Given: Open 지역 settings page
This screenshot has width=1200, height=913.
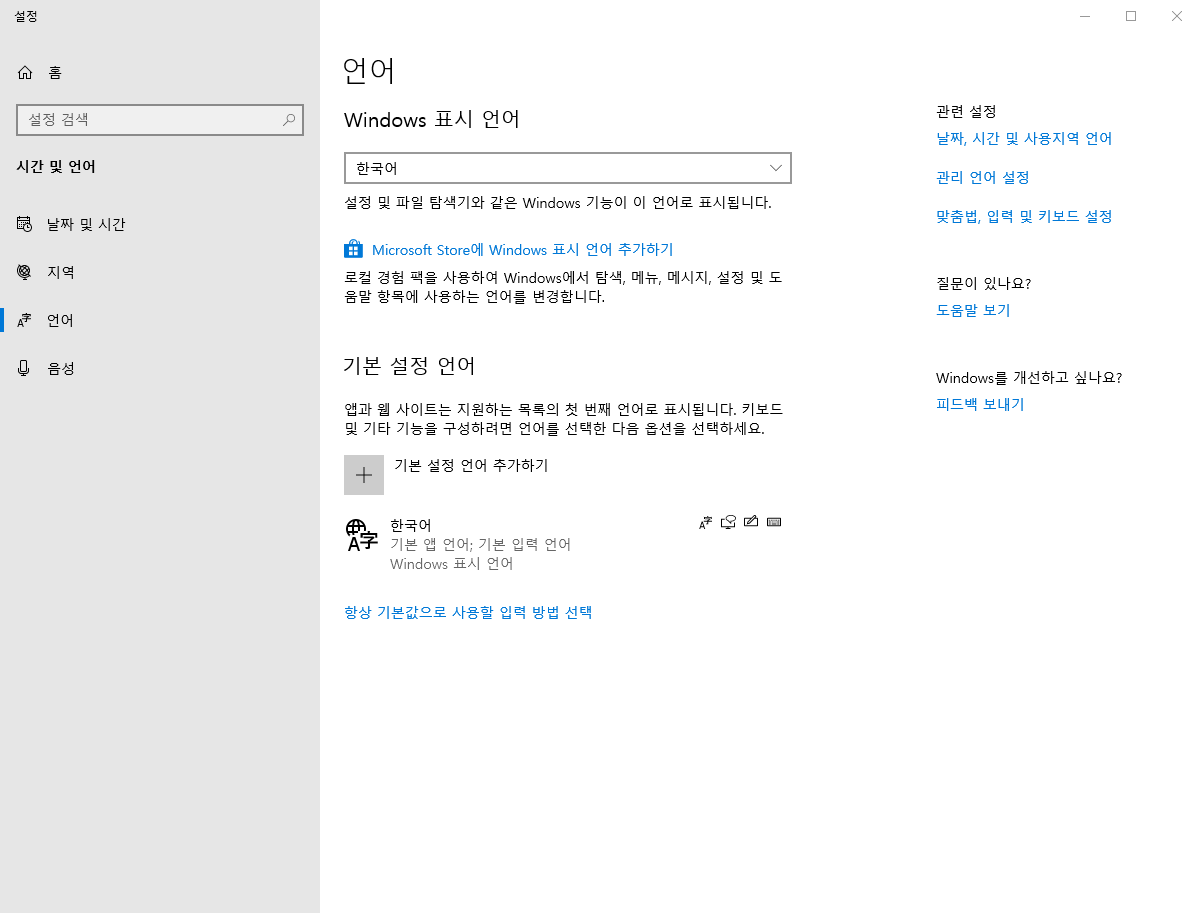Looking at the screenshot, I should coord(160,272).
